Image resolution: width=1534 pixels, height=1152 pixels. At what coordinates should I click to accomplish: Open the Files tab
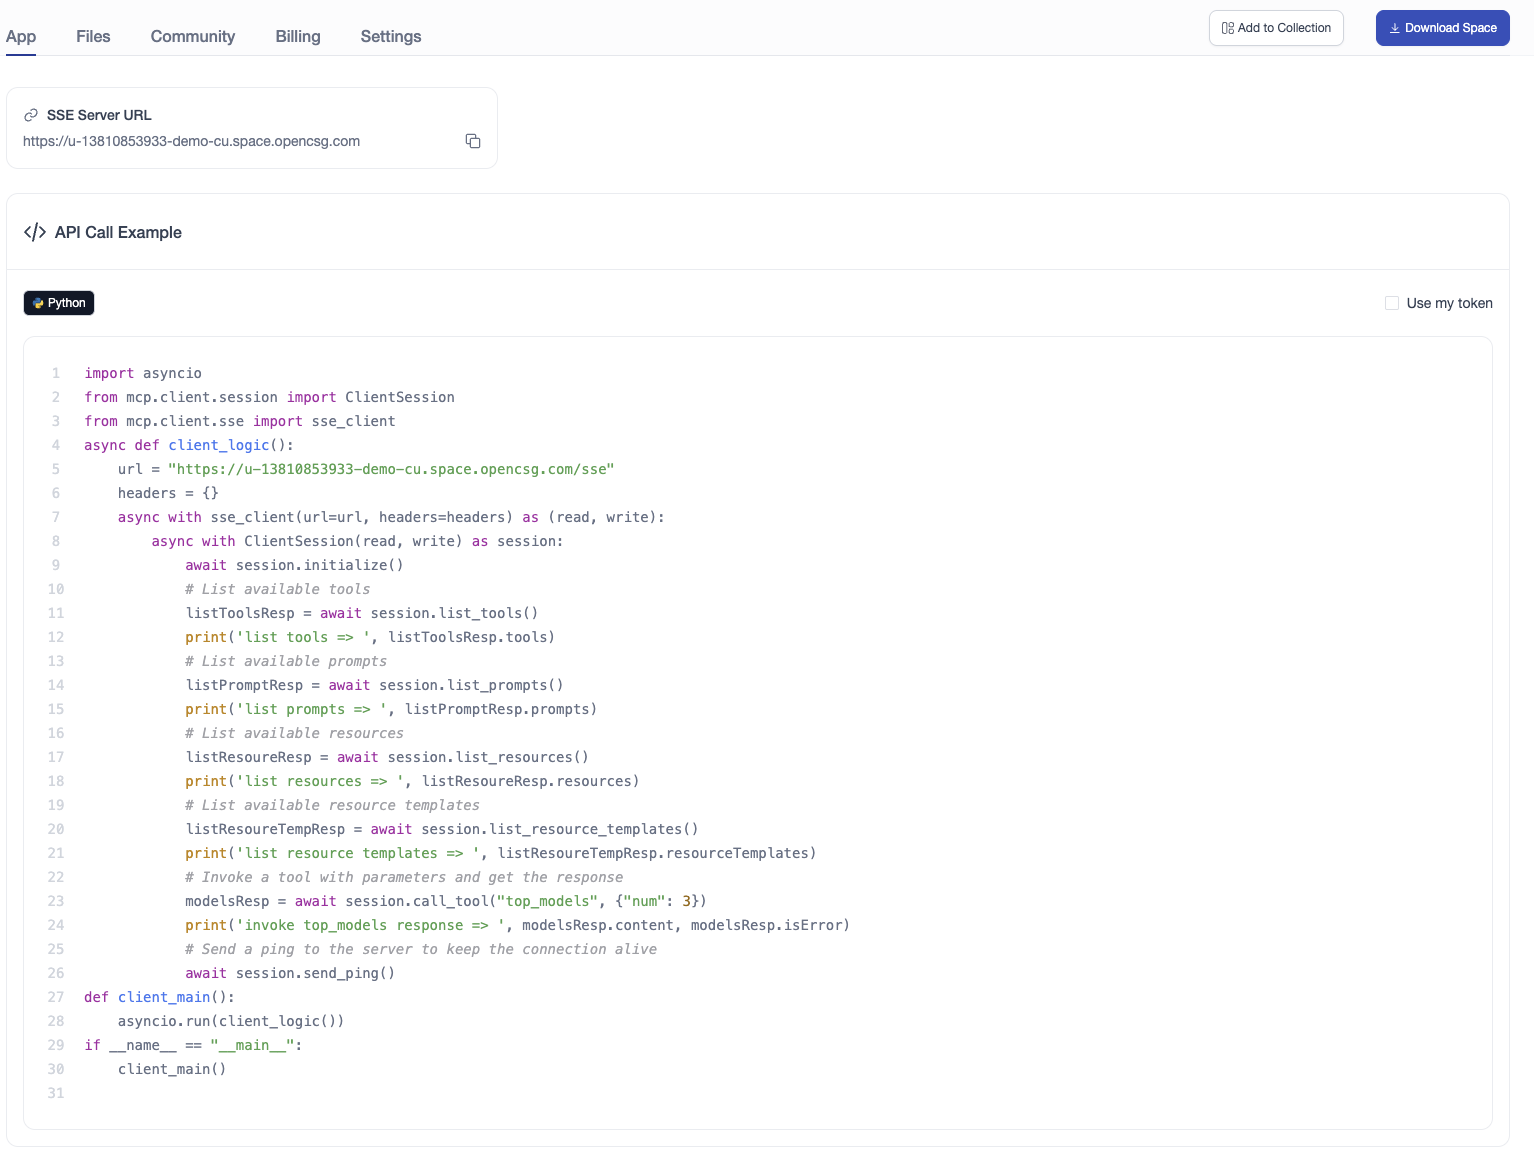(93, 36)
